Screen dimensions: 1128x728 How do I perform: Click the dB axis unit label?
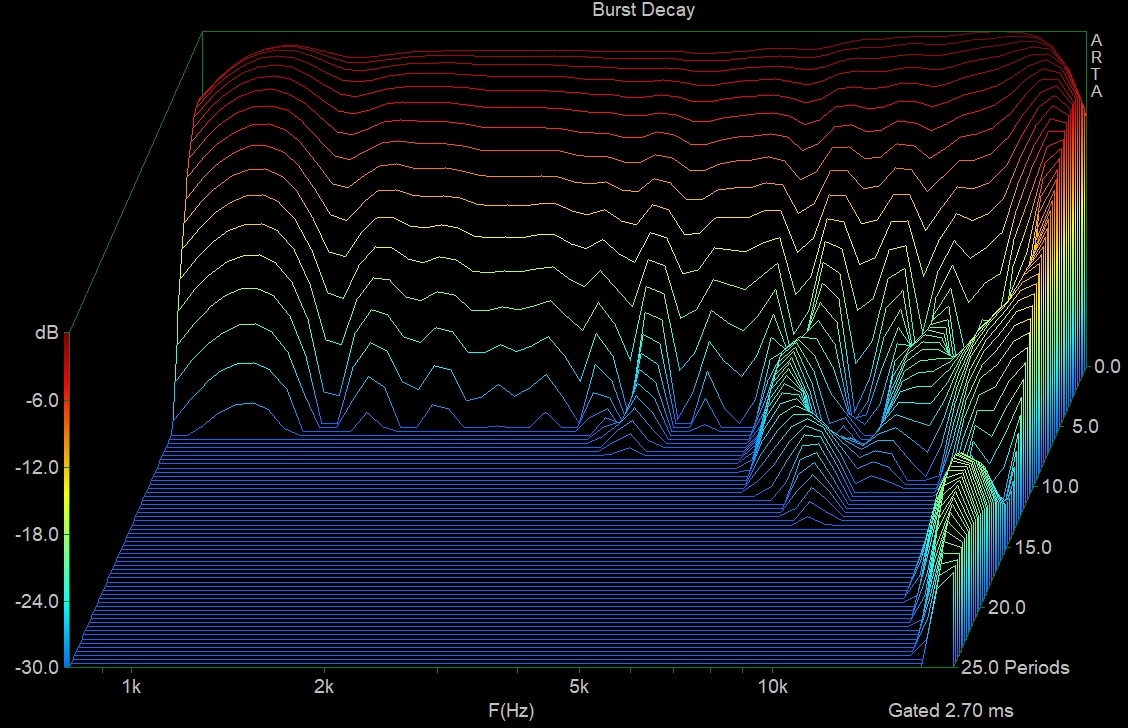(x=46, y=335)
